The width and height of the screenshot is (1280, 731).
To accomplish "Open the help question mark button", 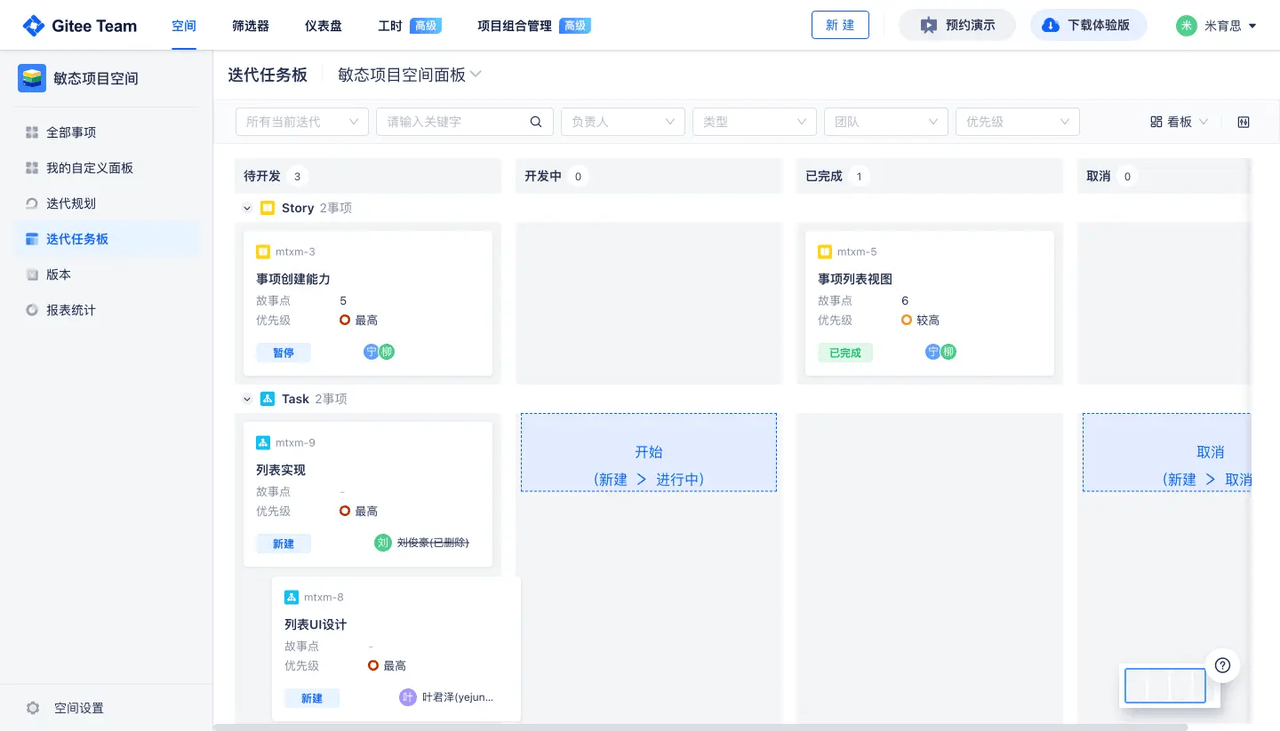I will (x=1222, y=665).
